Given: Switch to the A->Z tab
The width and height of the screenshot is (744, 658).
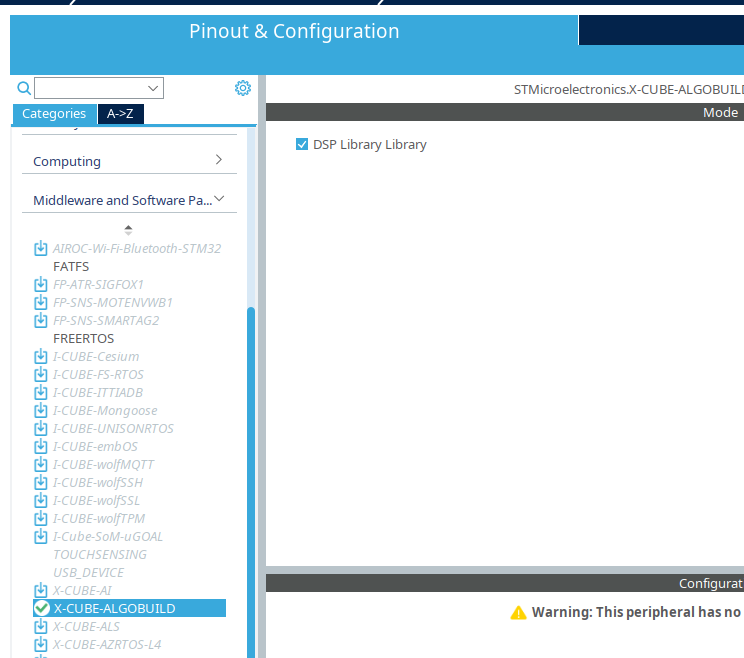Looking at the screenshot, I should pyautogui.click(x=121, y=114).
